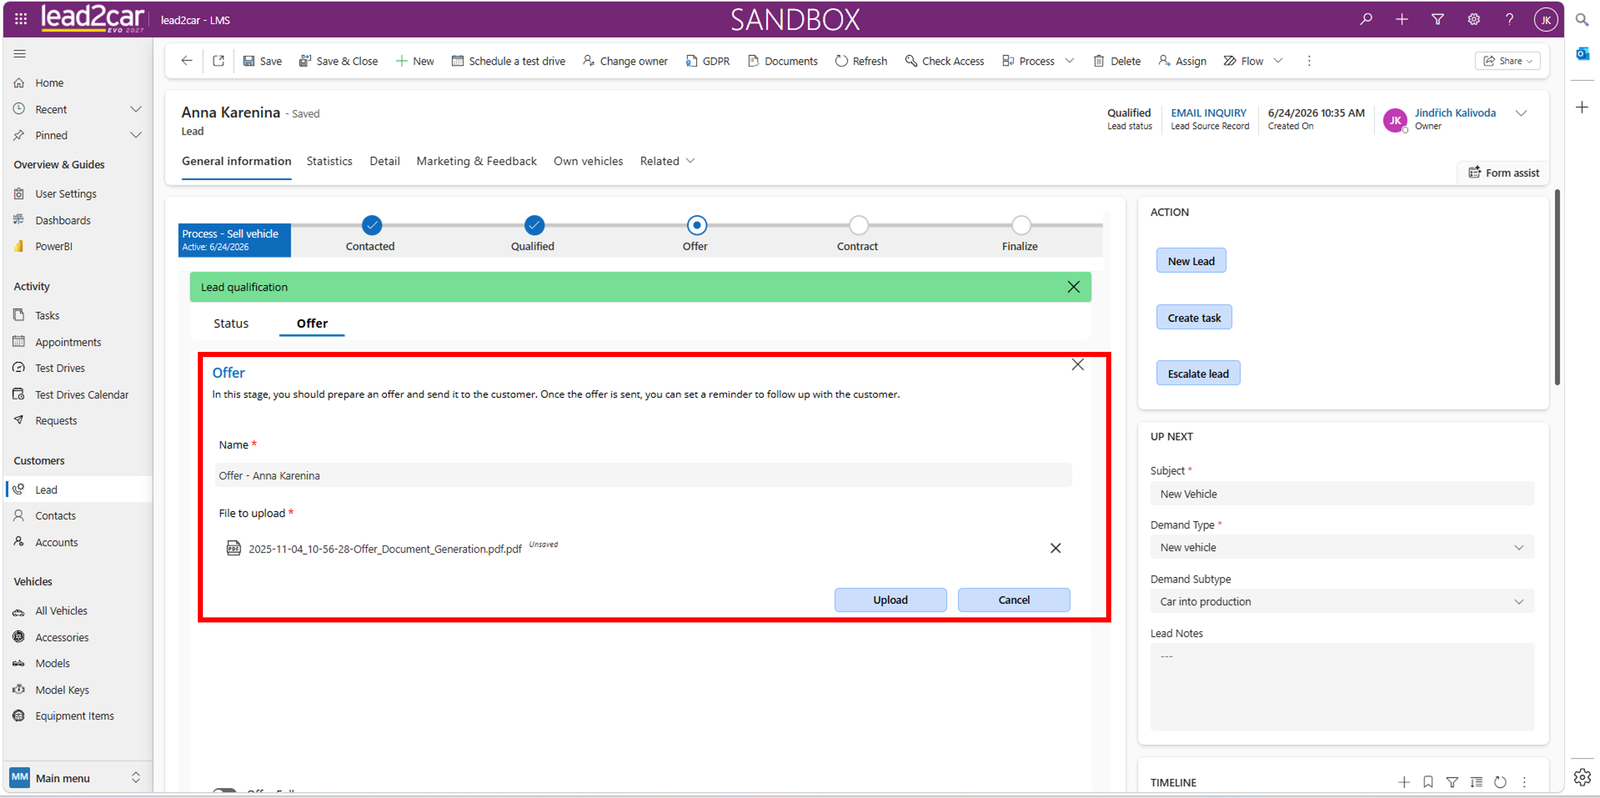Expand the Pinned navigation section
This screenshot has width=1600, height=798.
point(136,135)
